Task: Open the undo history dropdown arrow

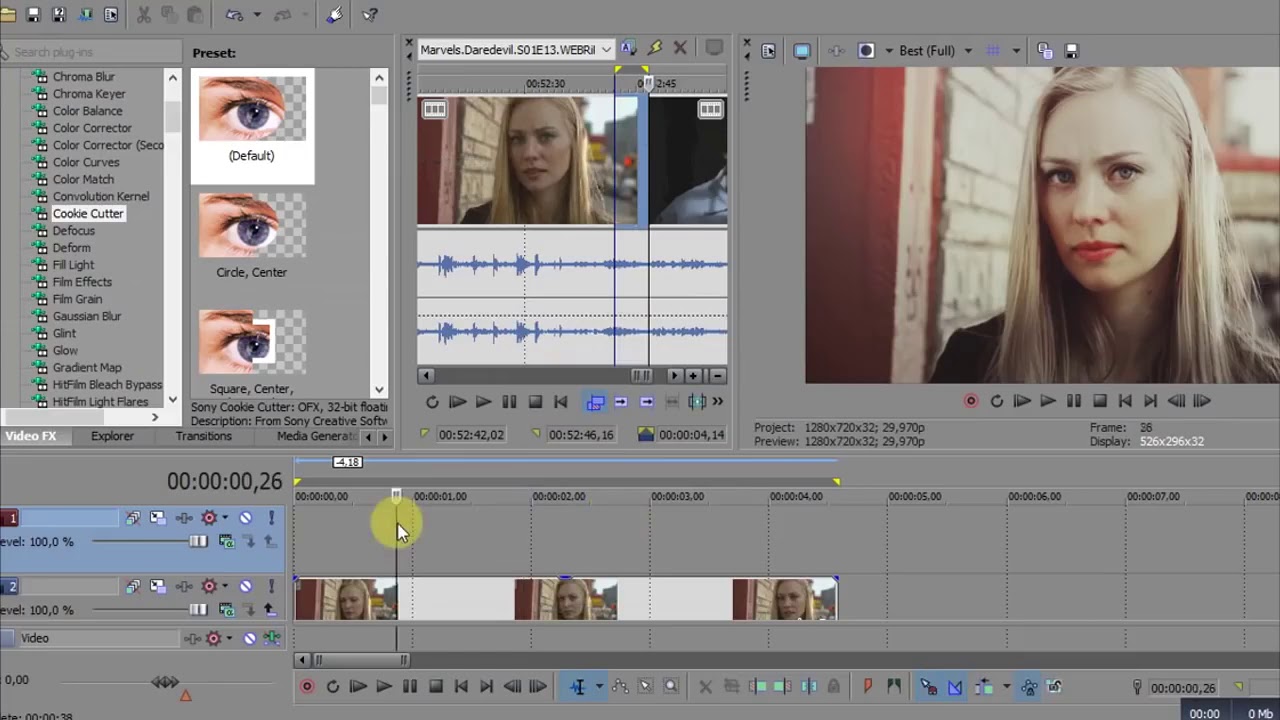Action: [x=257, y=15]
